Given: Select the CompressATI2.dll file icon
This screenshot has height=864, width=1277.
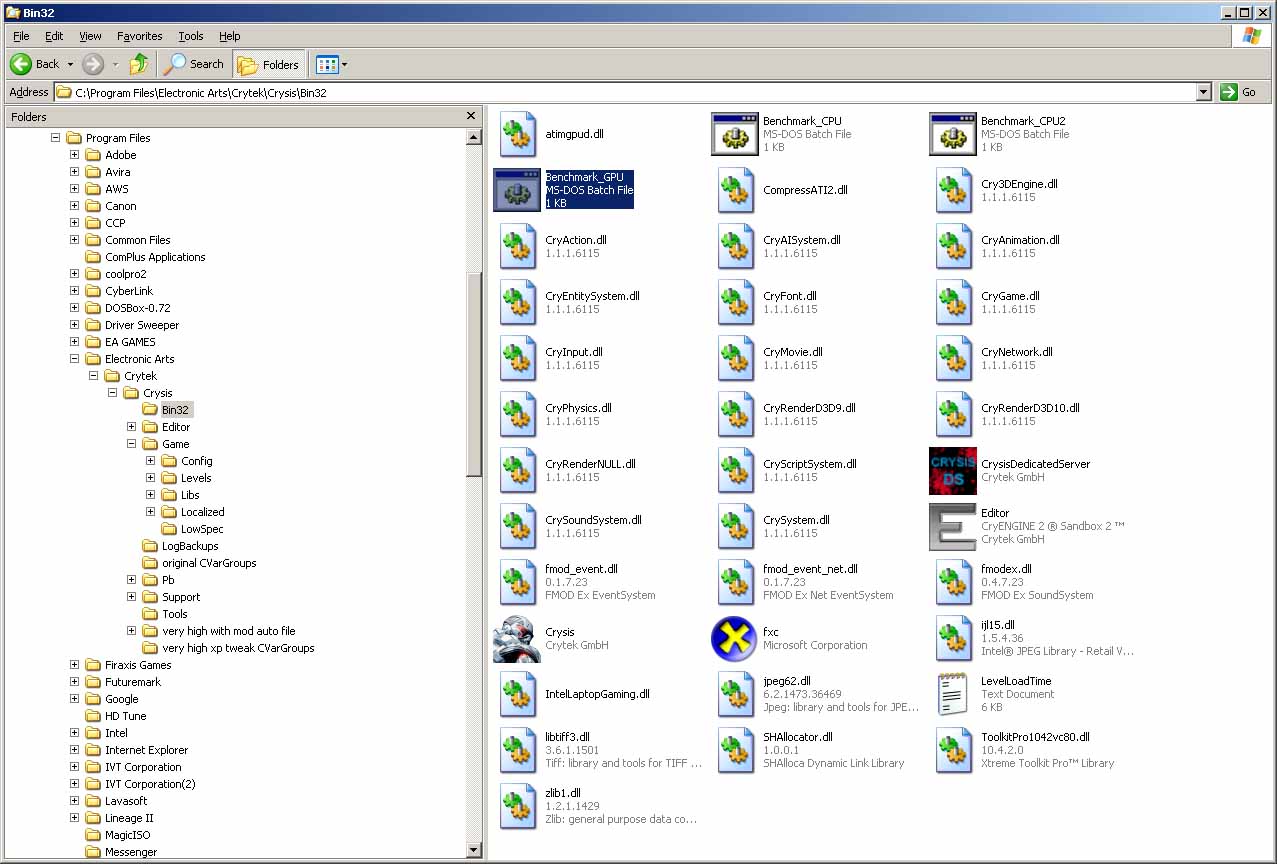Looking at the screenshot, I should click(736, 190).
